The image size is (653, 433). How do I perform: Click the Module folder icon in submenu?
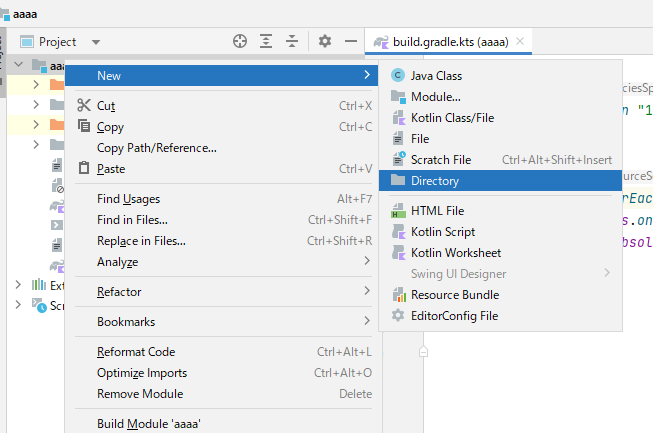(x=398, y=97)
